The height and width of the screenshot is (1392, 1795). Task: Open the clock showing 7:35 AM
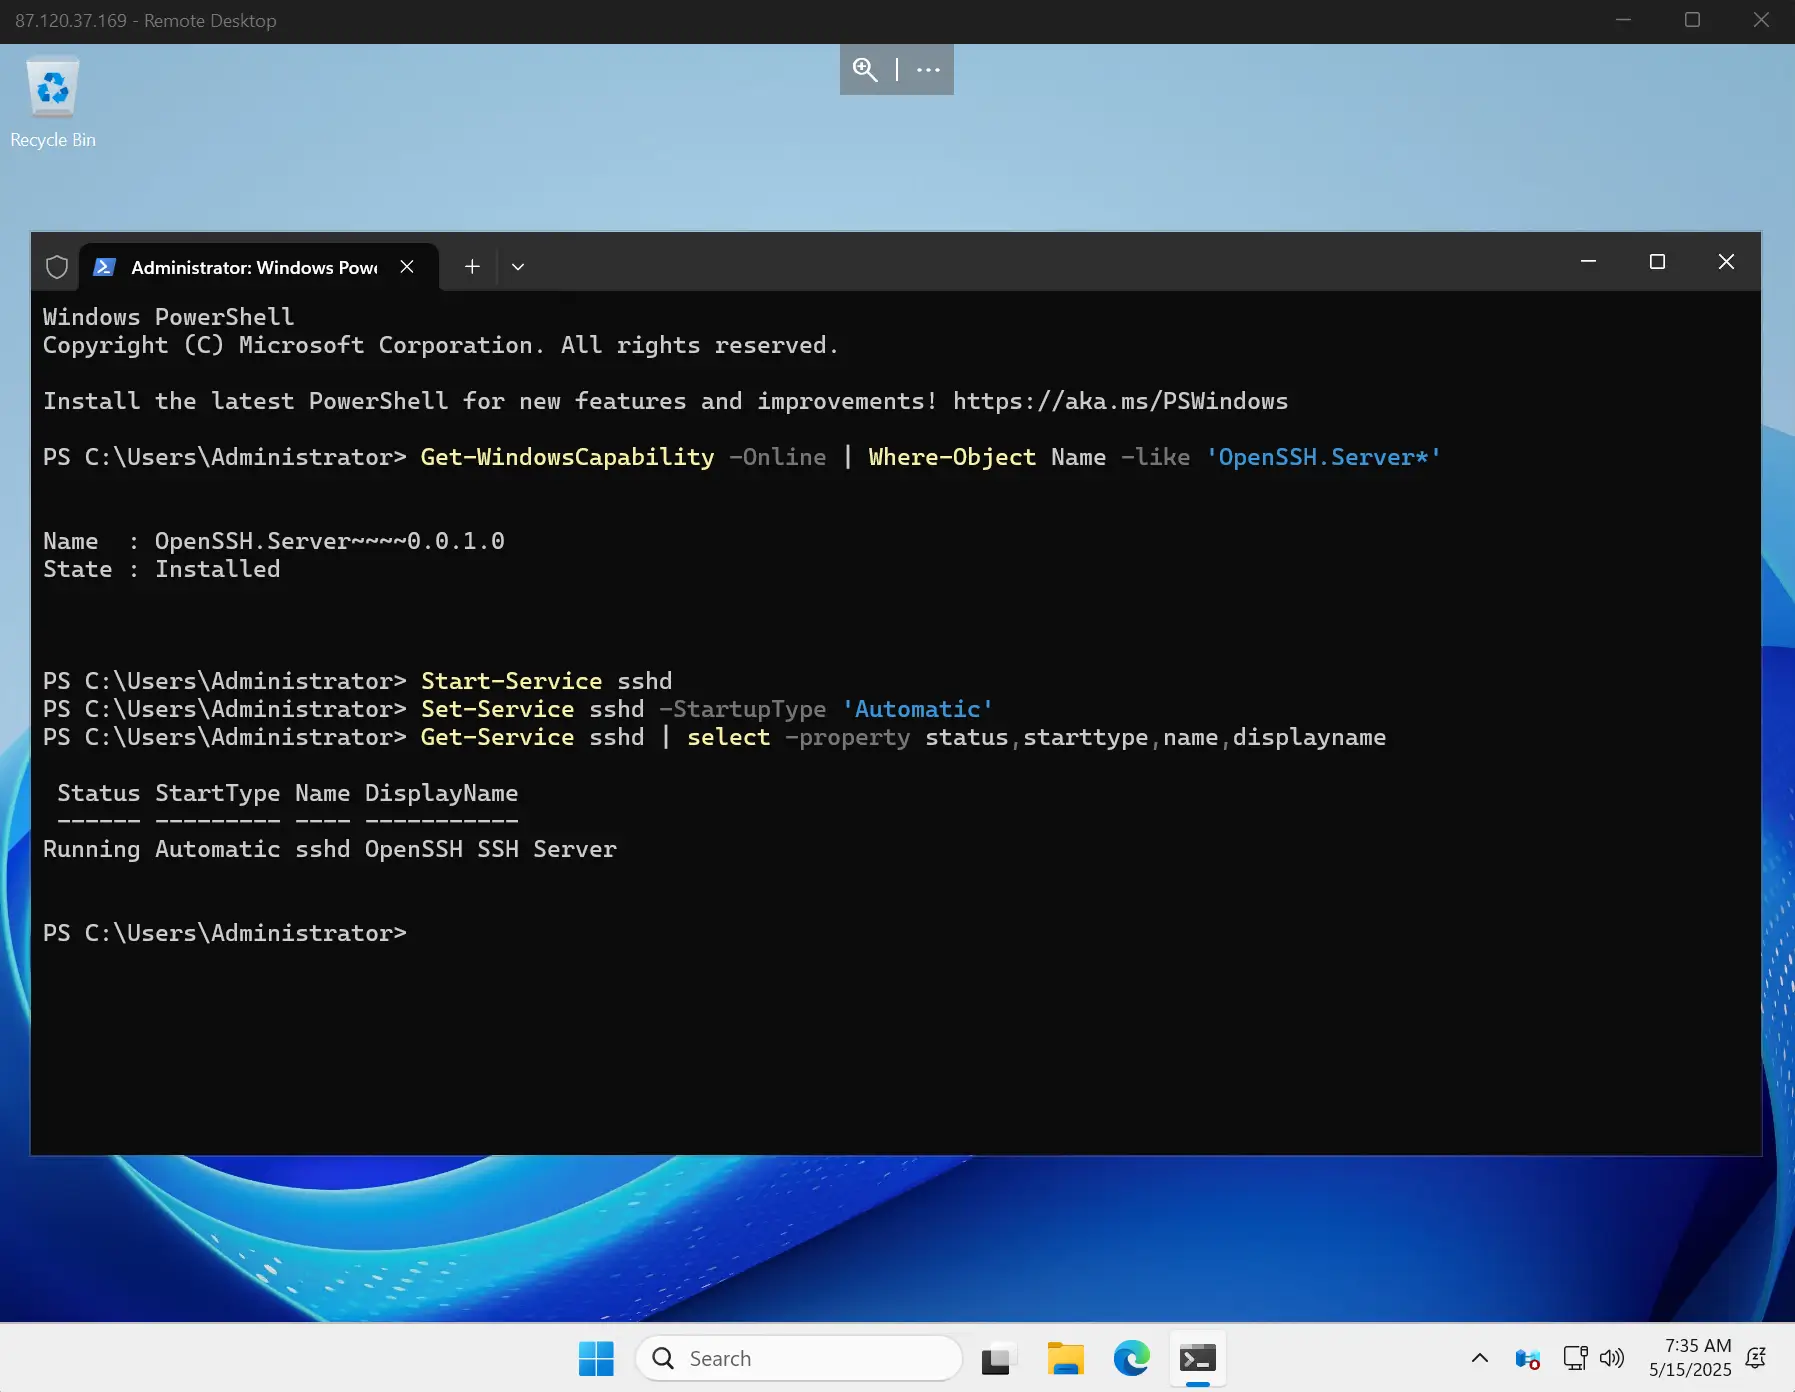[x=1690, y=1358]
